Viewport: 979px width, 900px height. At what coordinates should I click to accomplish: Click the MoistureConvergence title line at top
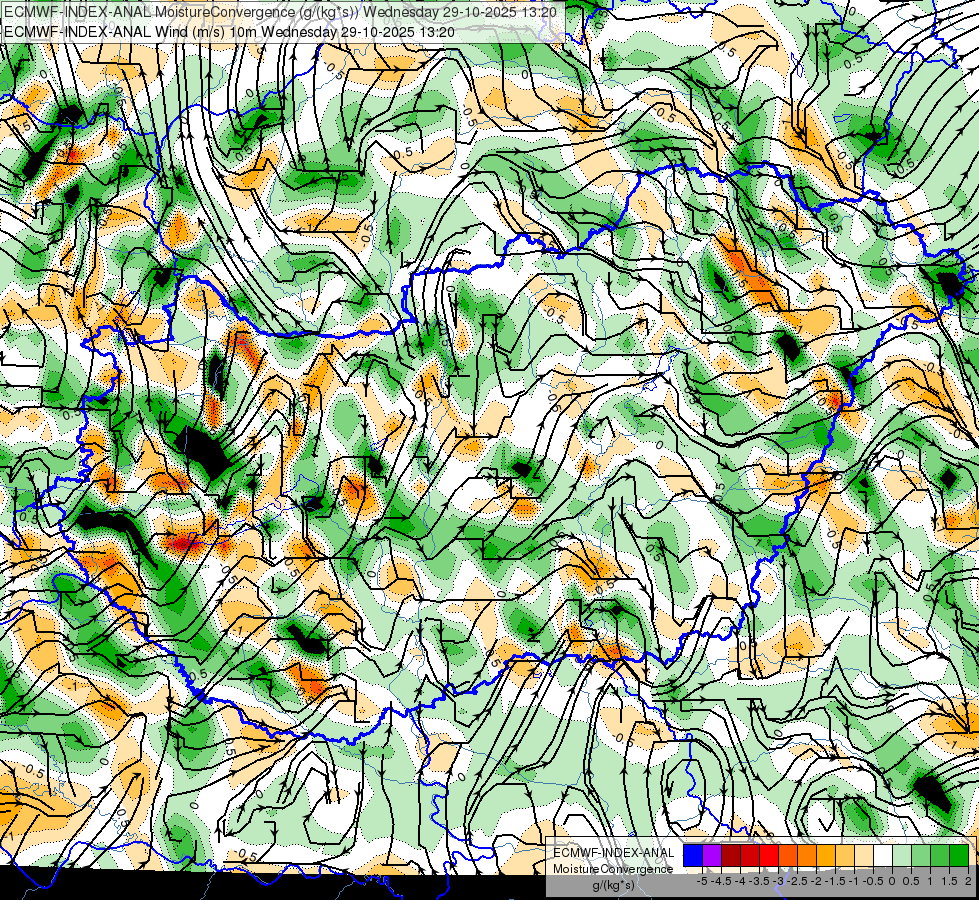coord(279,12)
